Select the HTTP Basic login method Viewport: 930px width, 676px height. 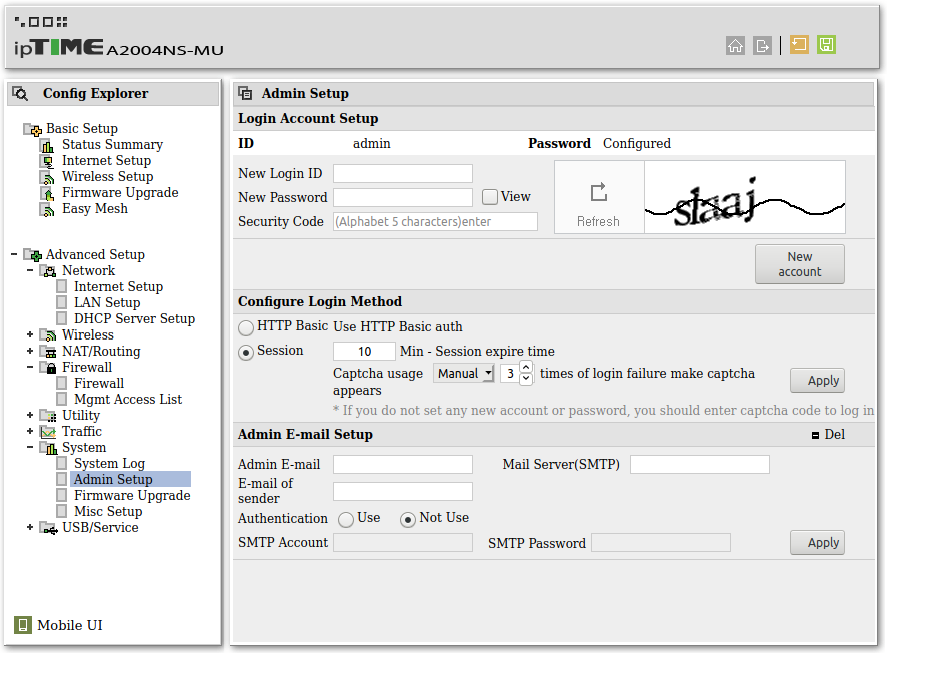coord(246,327)
